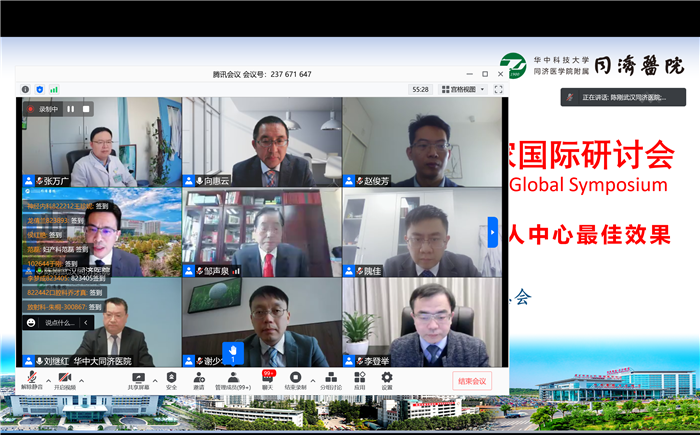
Task: Click the unmute microphone icon (解除静音)
Action: coord(31,377)
